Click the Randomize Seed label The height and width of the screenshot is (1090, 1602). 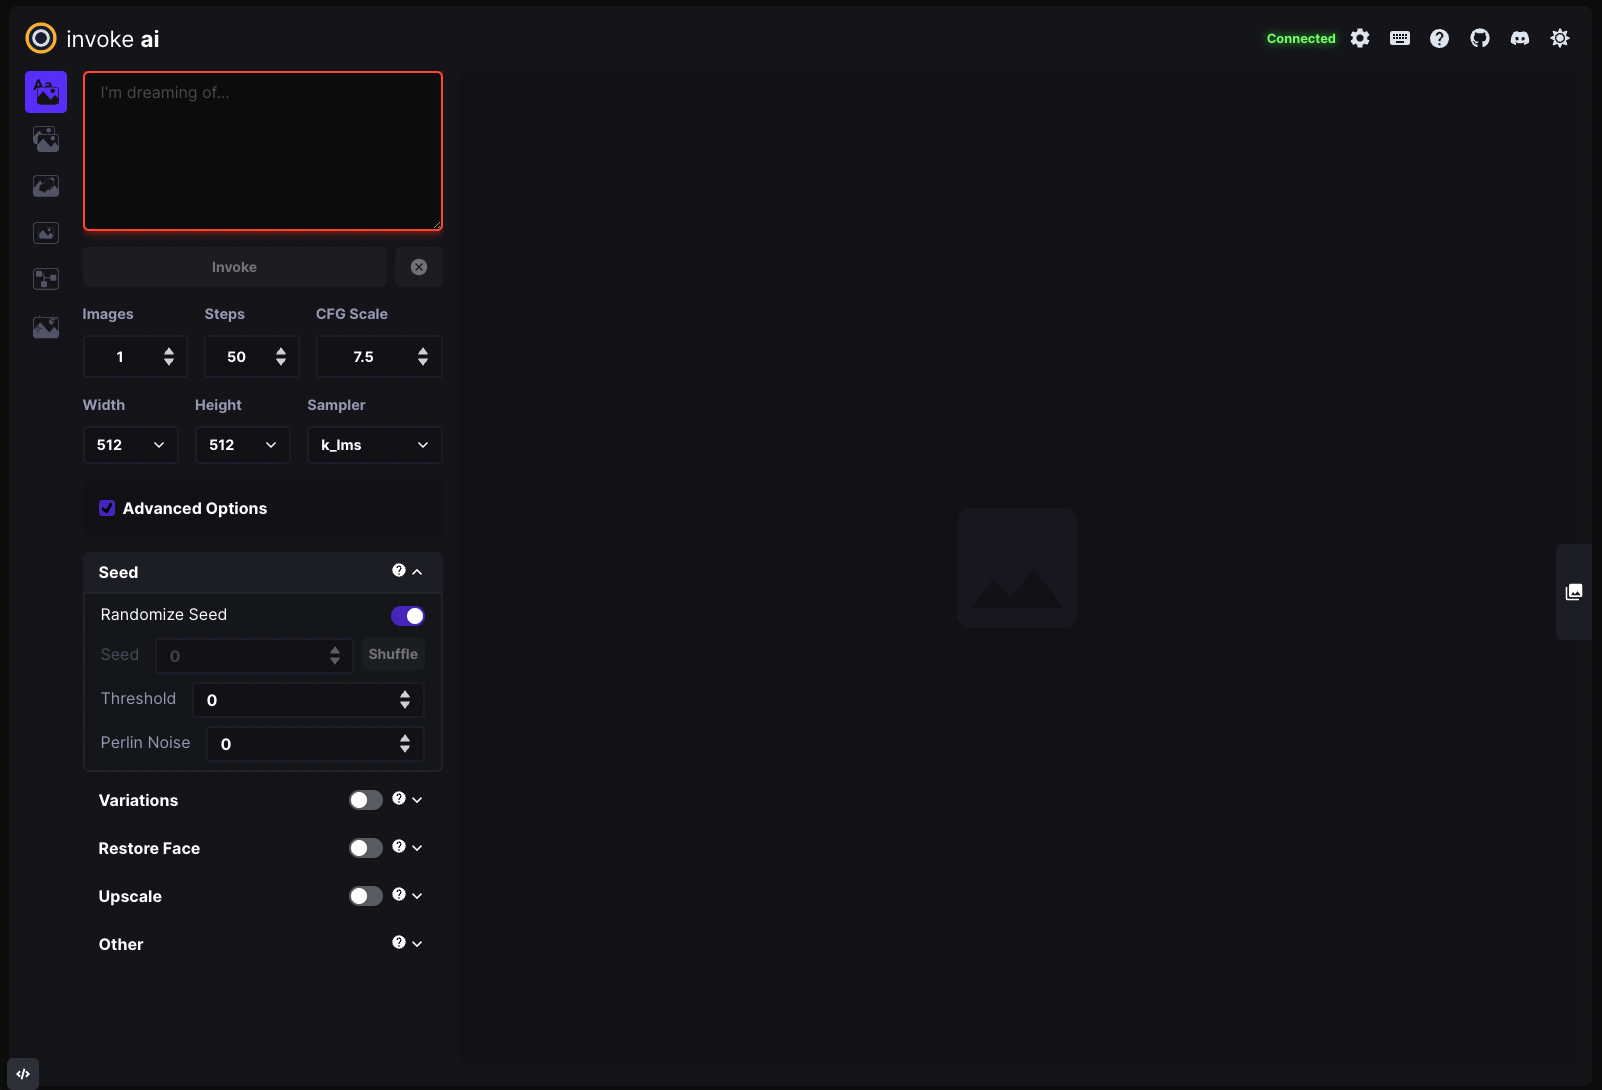(164, 615)
